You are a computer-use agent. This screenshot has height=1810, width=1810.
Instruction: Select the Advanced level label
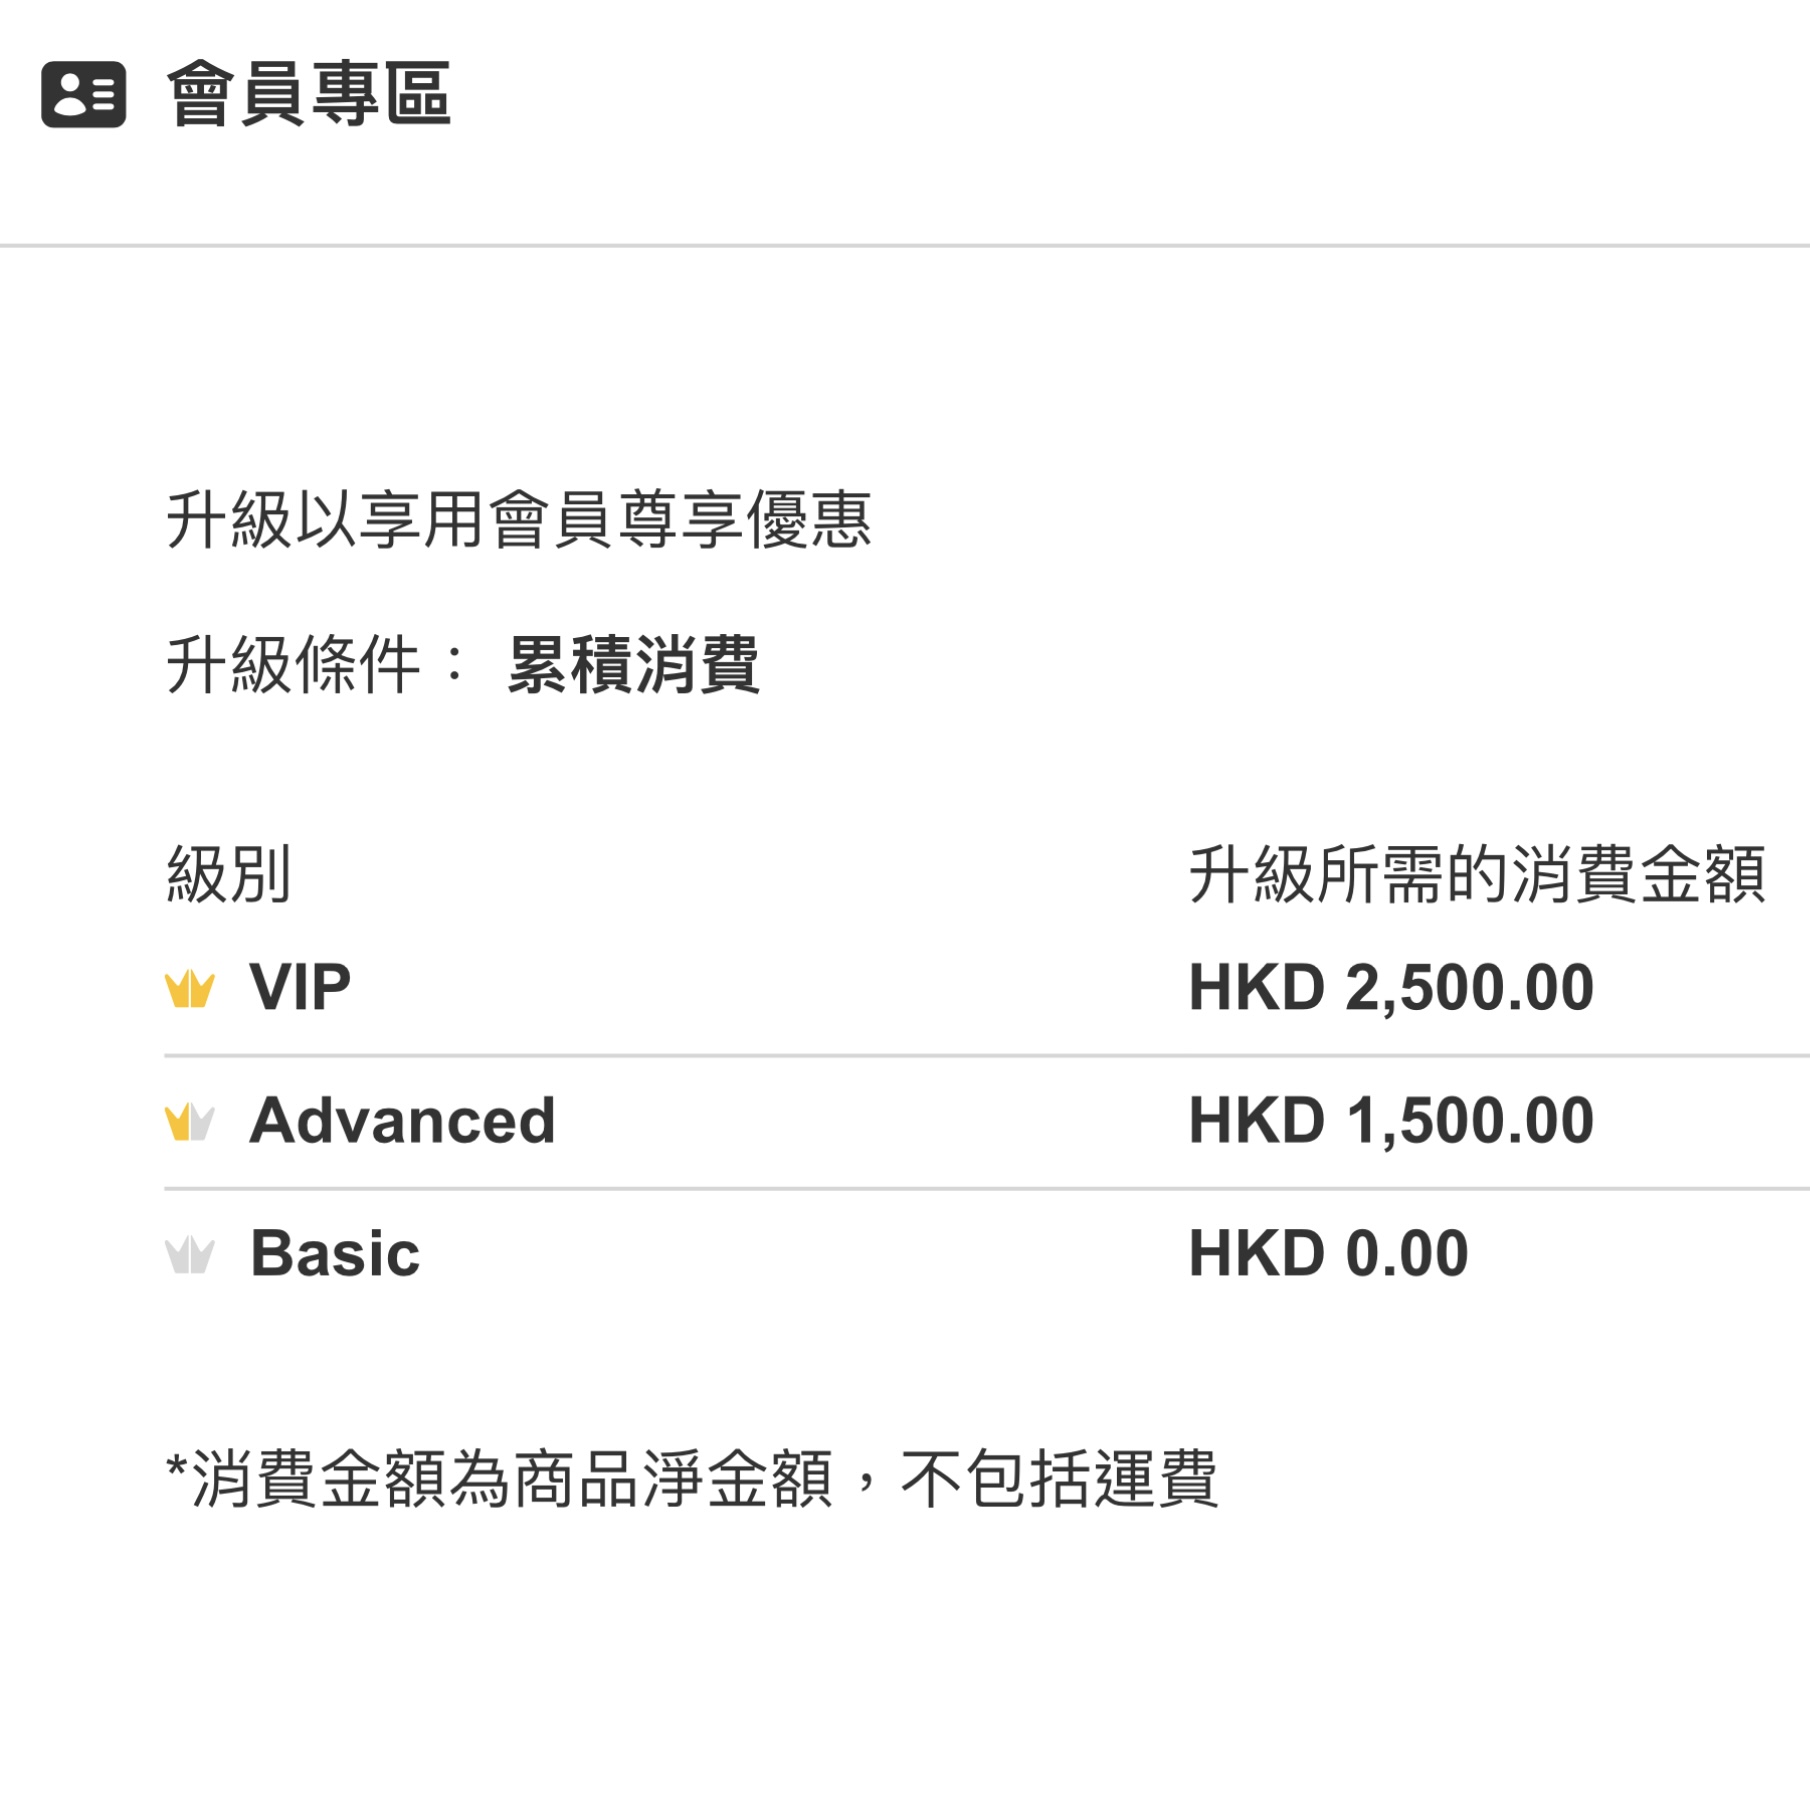click(x=402, y=1120)
